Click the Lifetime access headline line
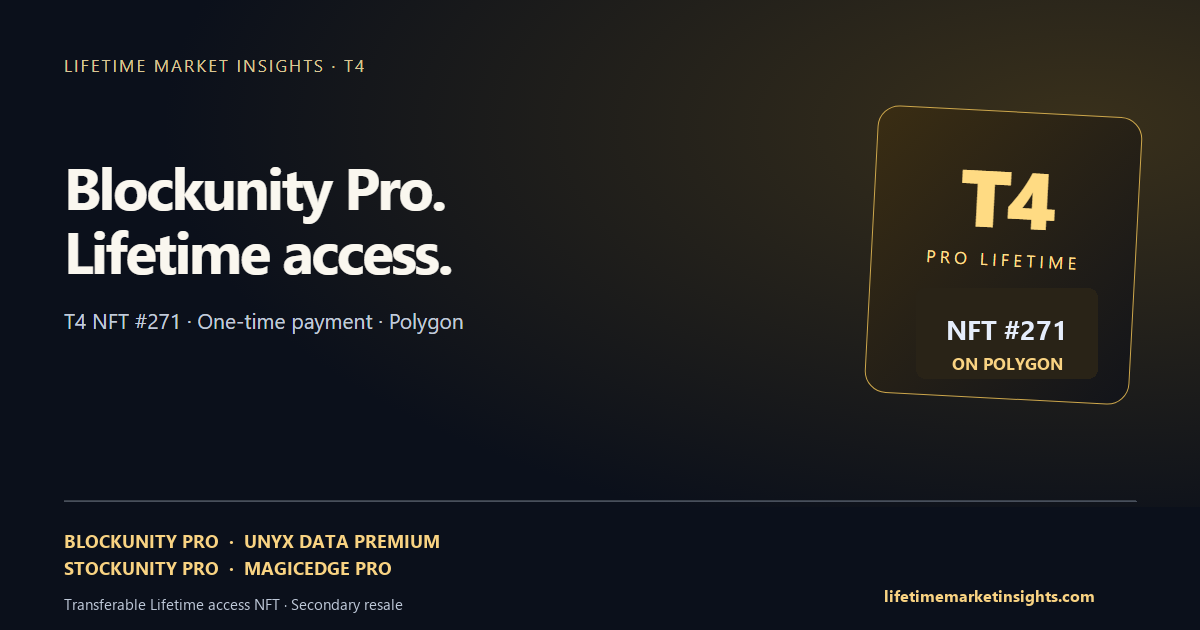 coord(258,254)
